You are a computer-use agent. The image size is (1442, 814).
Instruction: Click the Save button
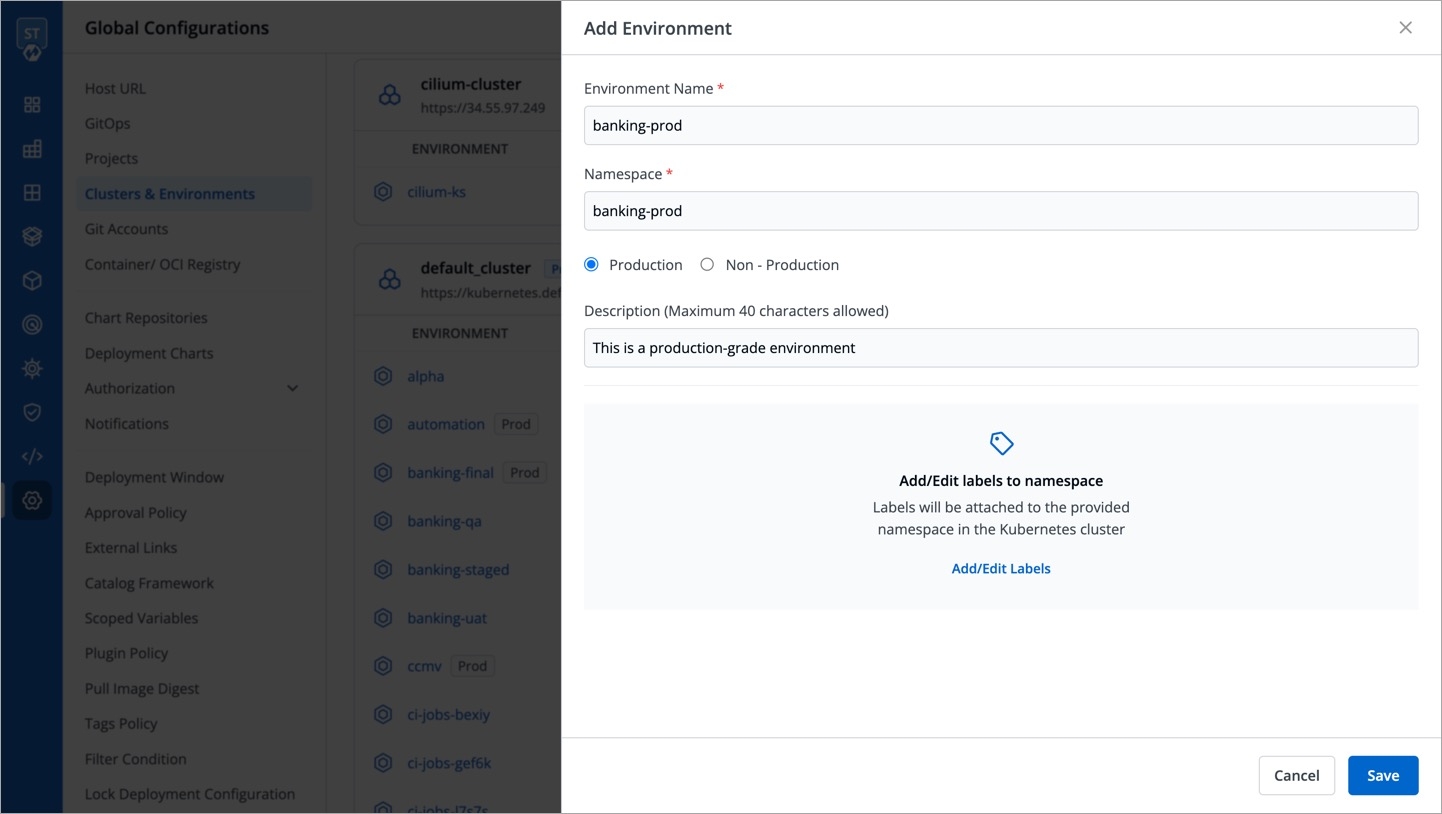click(x=1383, y=775)
